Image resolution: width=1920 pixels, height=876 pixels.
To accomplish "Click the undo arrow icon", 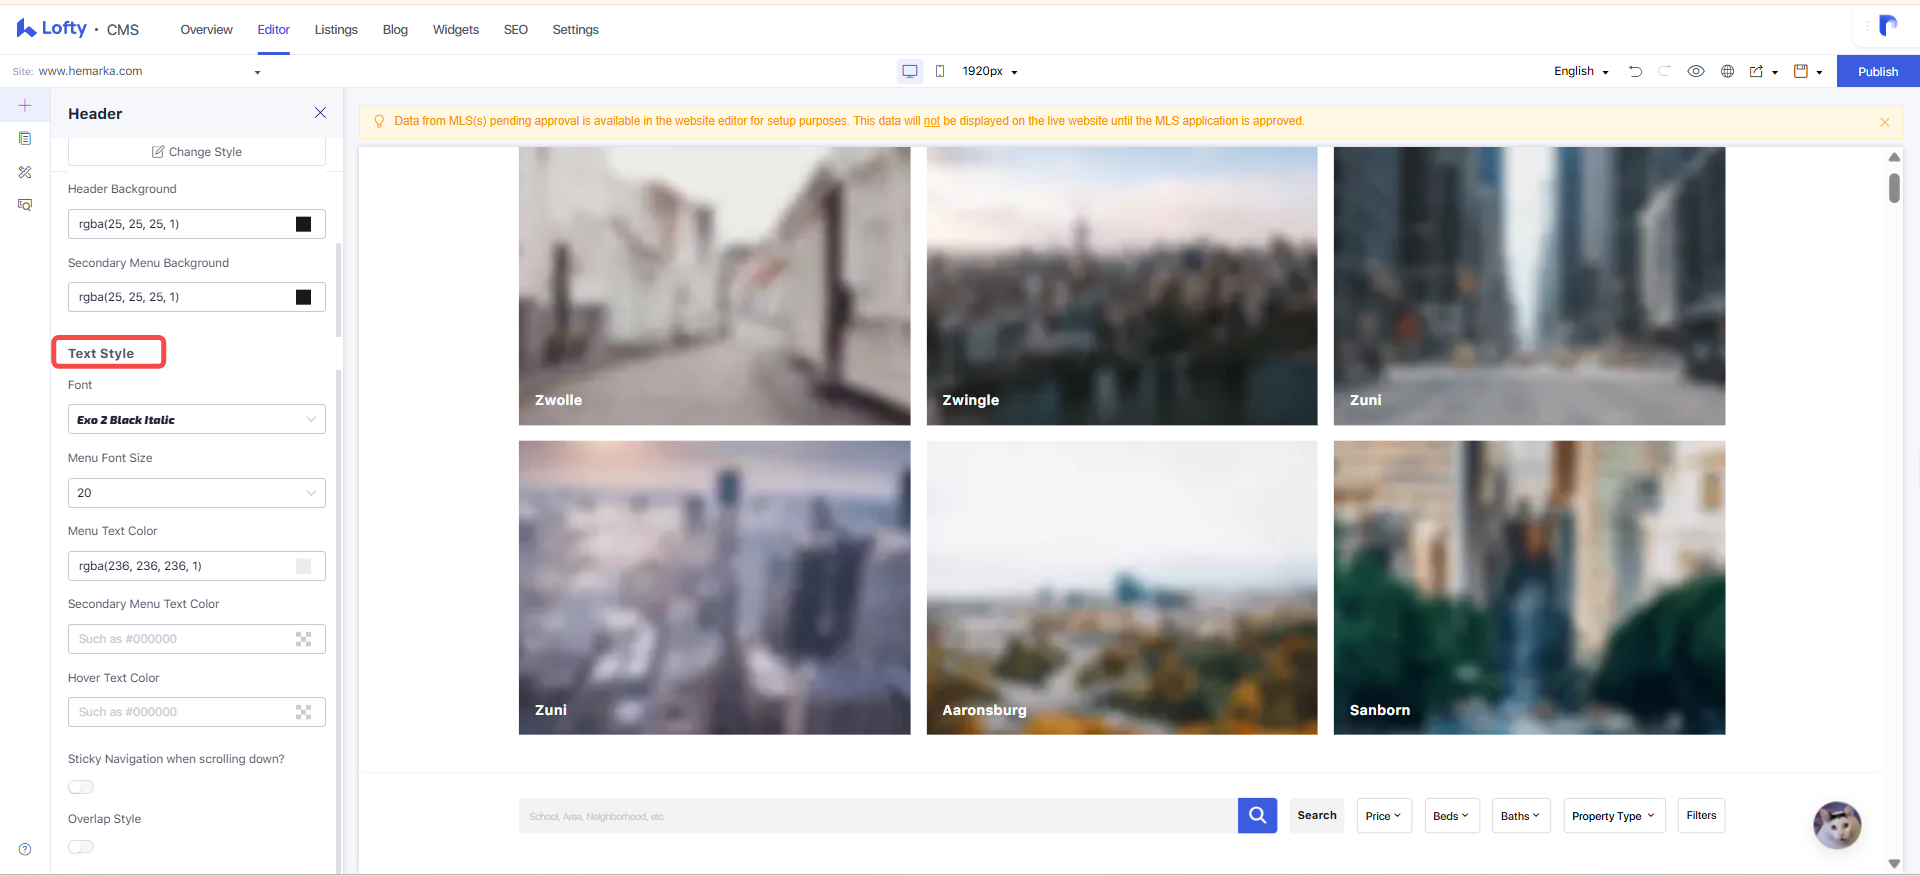I will [x=1635, y=71].
